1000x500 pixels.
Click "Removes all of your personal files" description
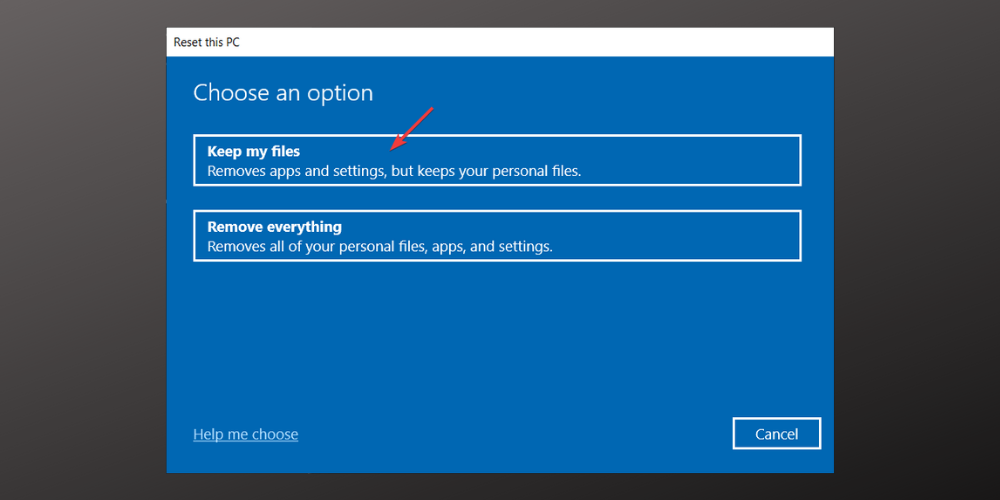(379, 246)
